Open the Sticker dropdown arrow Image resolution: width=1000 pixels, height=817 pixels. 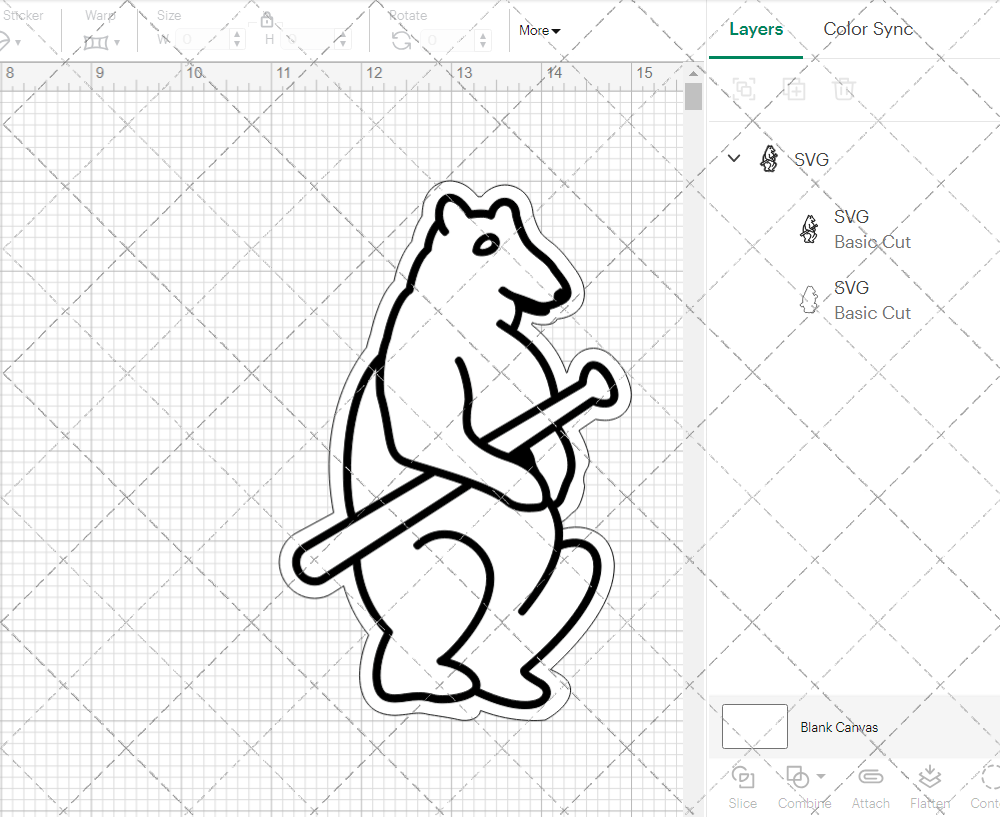tap(18, 43)
